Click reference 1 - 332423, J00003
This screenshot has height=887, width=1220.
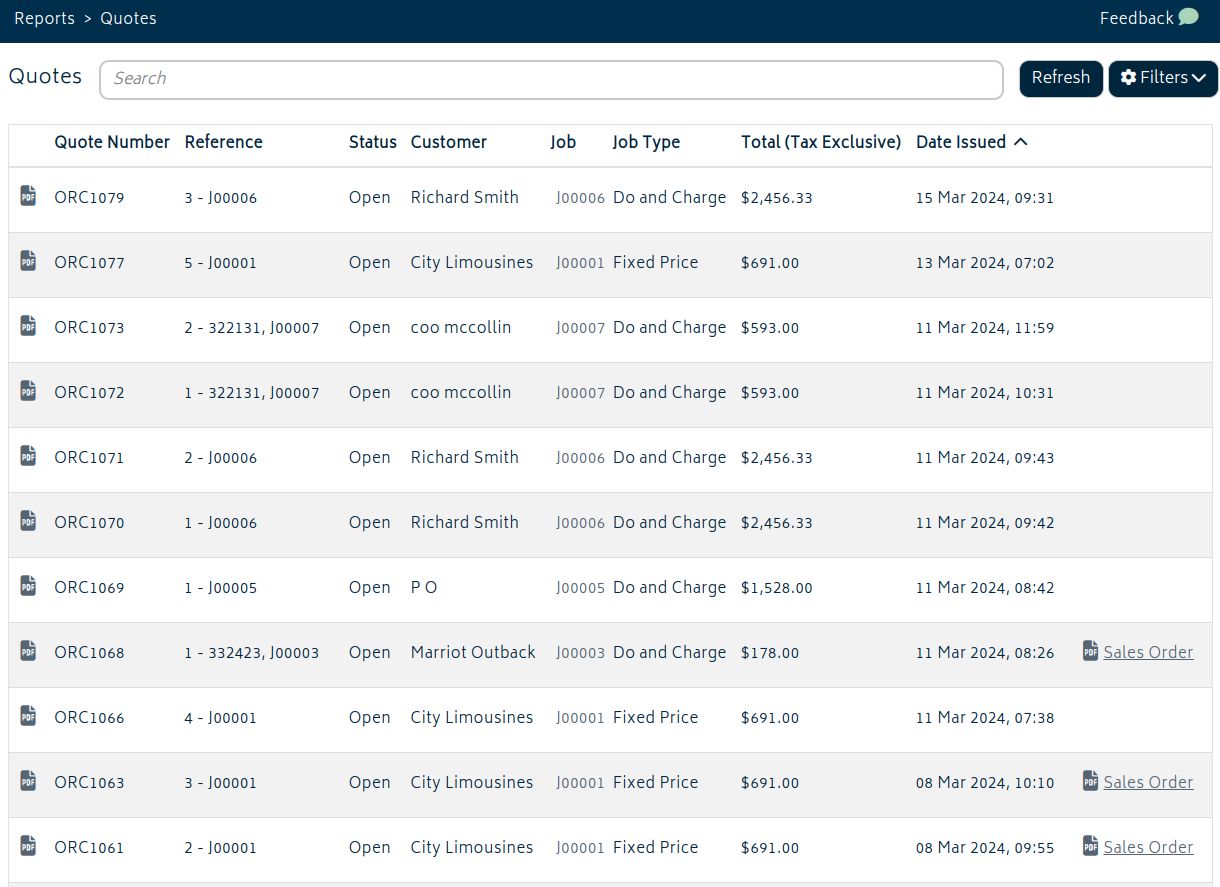252,653
